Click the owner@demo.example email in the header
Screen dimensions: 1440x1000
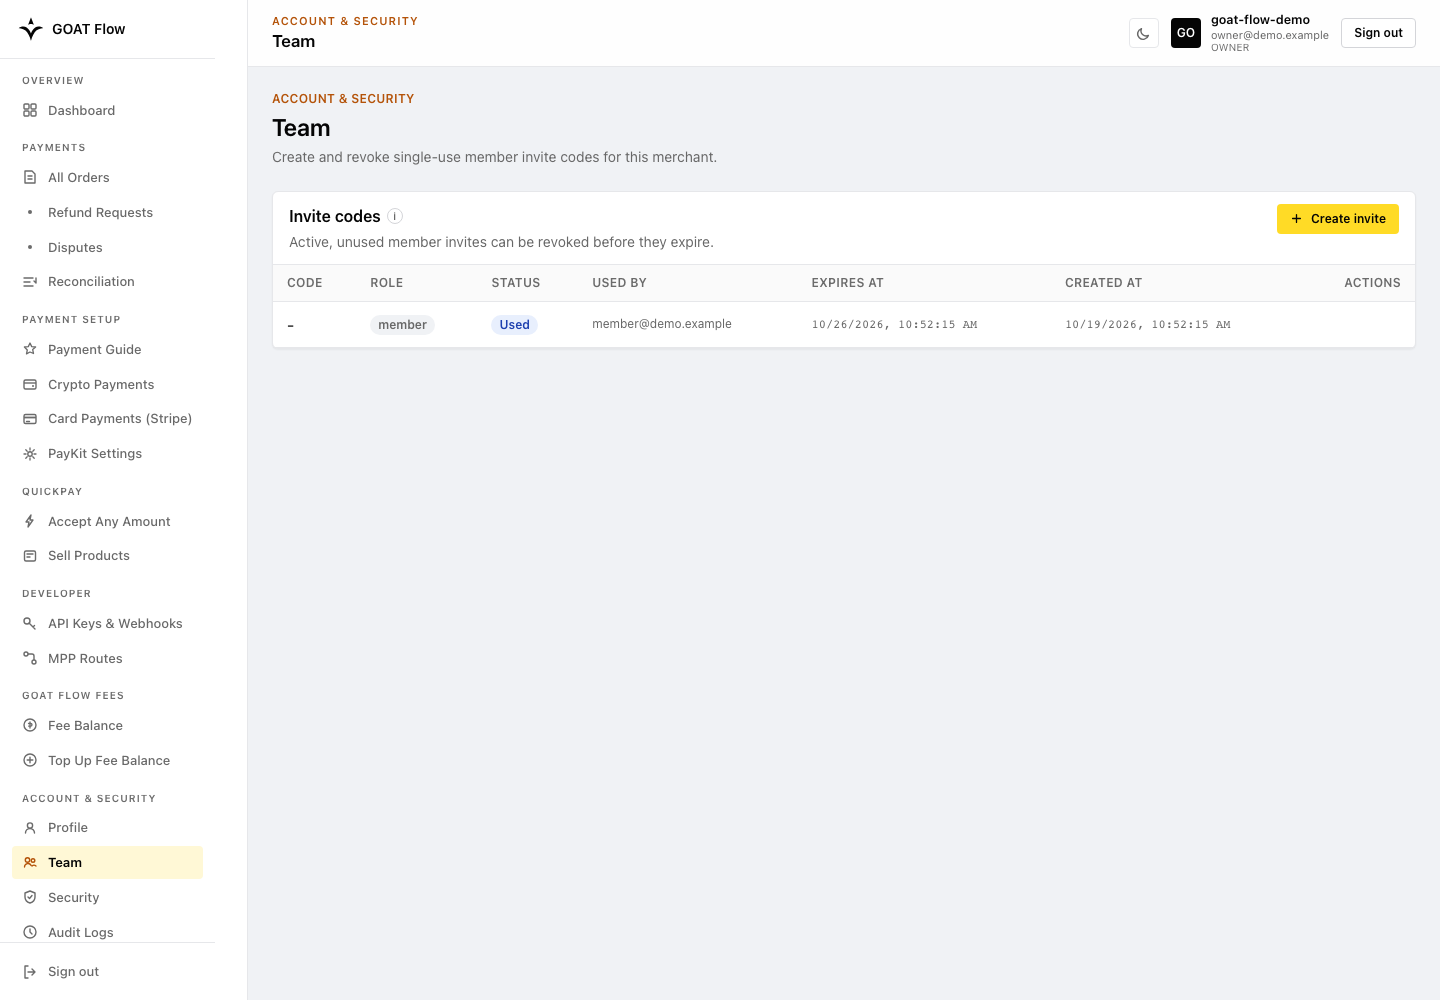coord(1270,35)
